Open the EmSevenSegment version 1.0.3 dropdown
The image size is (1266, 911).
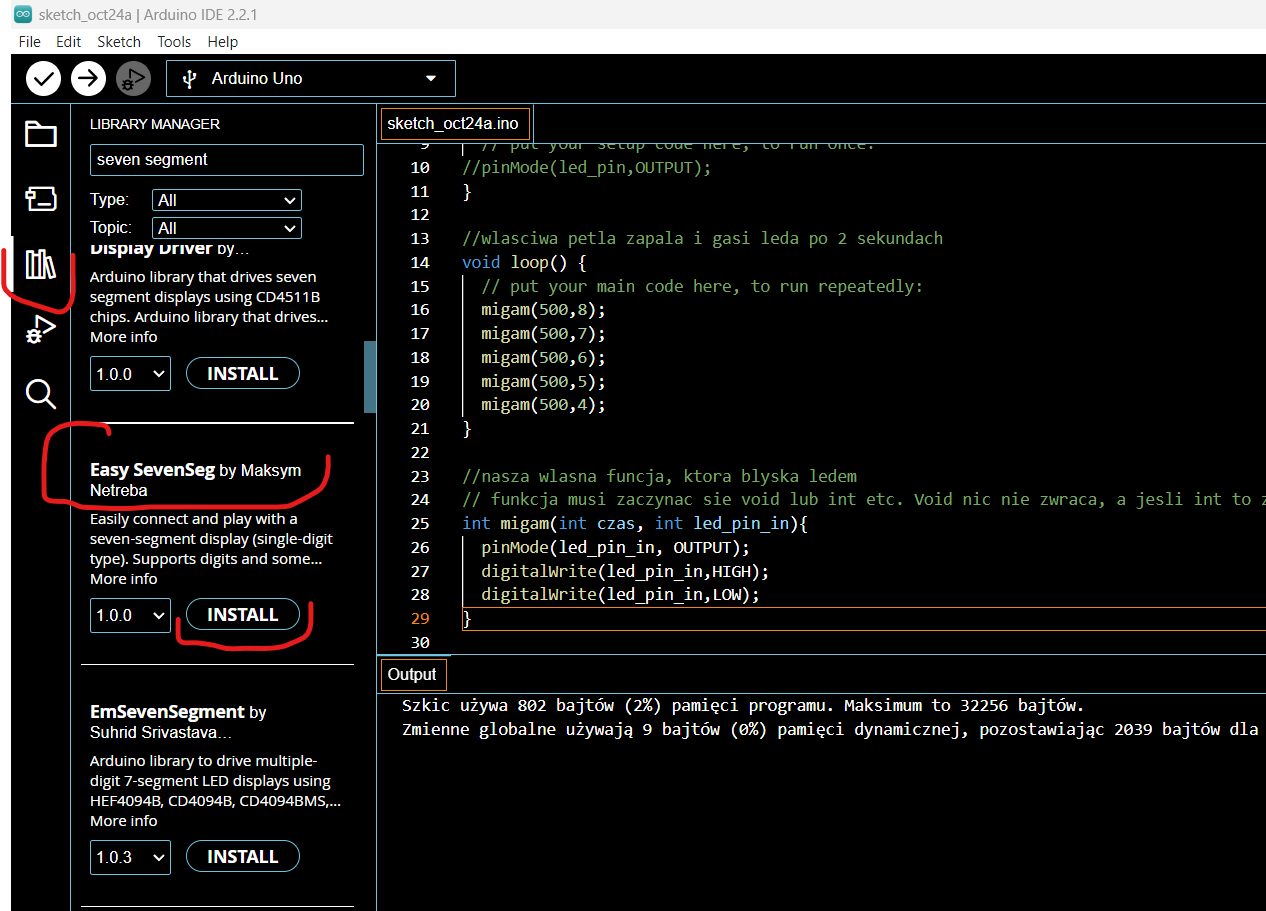(x=130, y=857)
